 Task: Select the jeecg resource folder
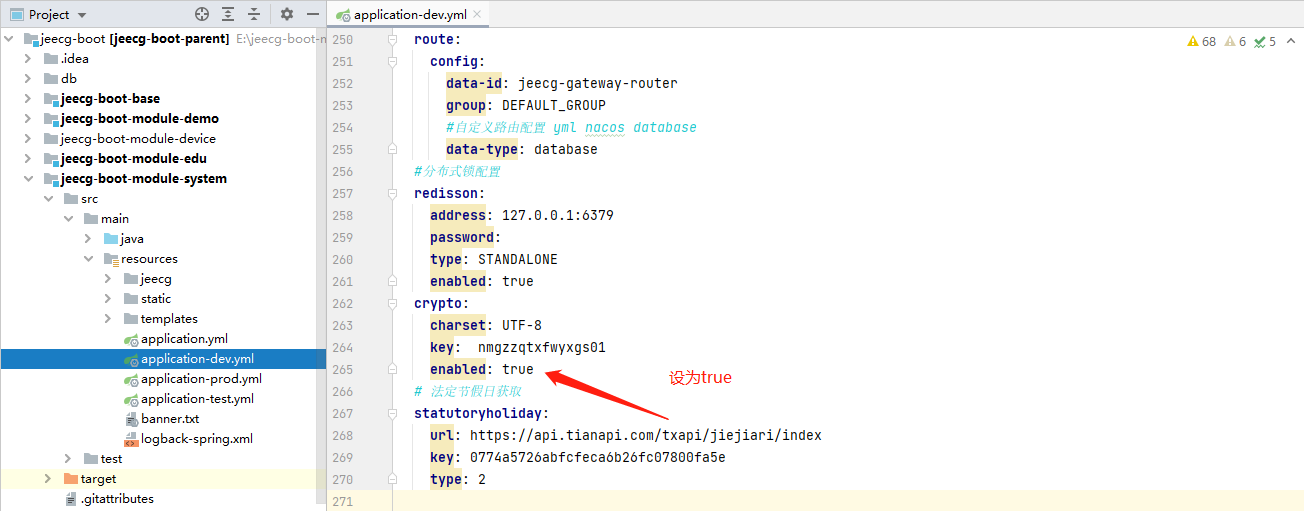(x=156, y=278)
